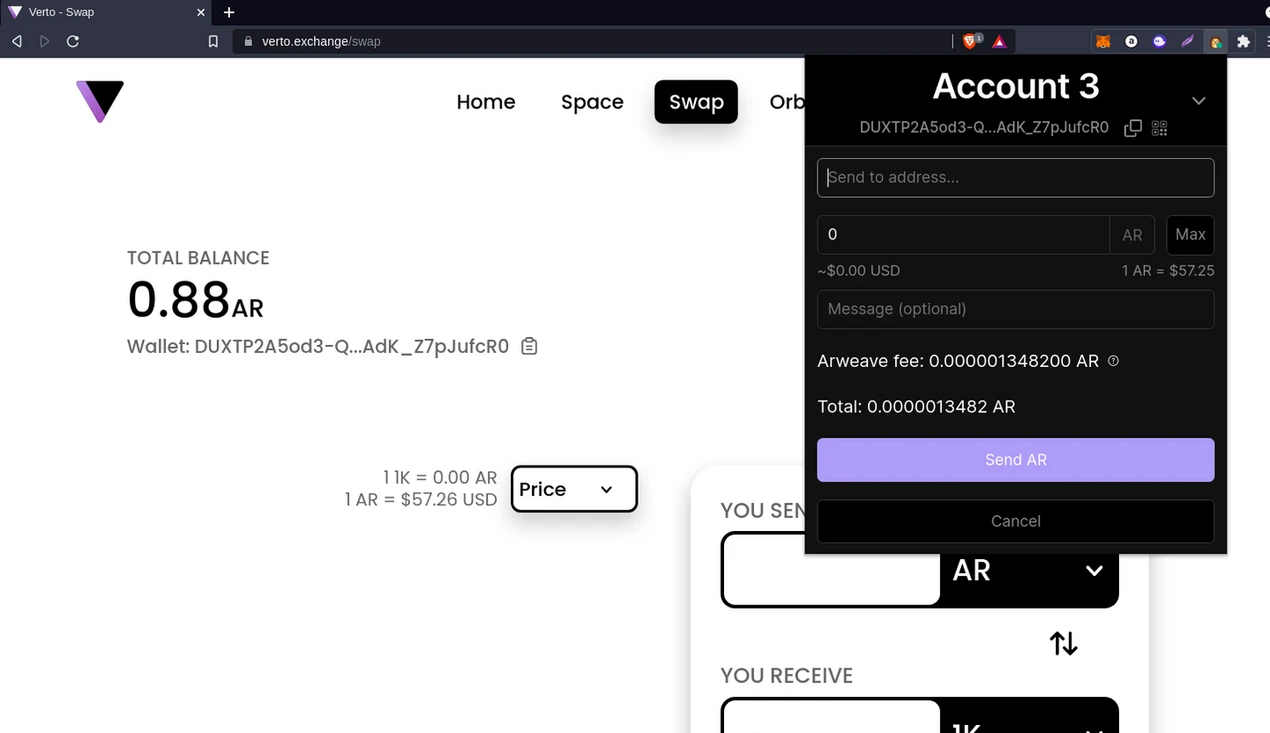Screen dimensions: 1270x733
Task: Show QR code for Account 3 address
Action: (x=1159, y=128)
